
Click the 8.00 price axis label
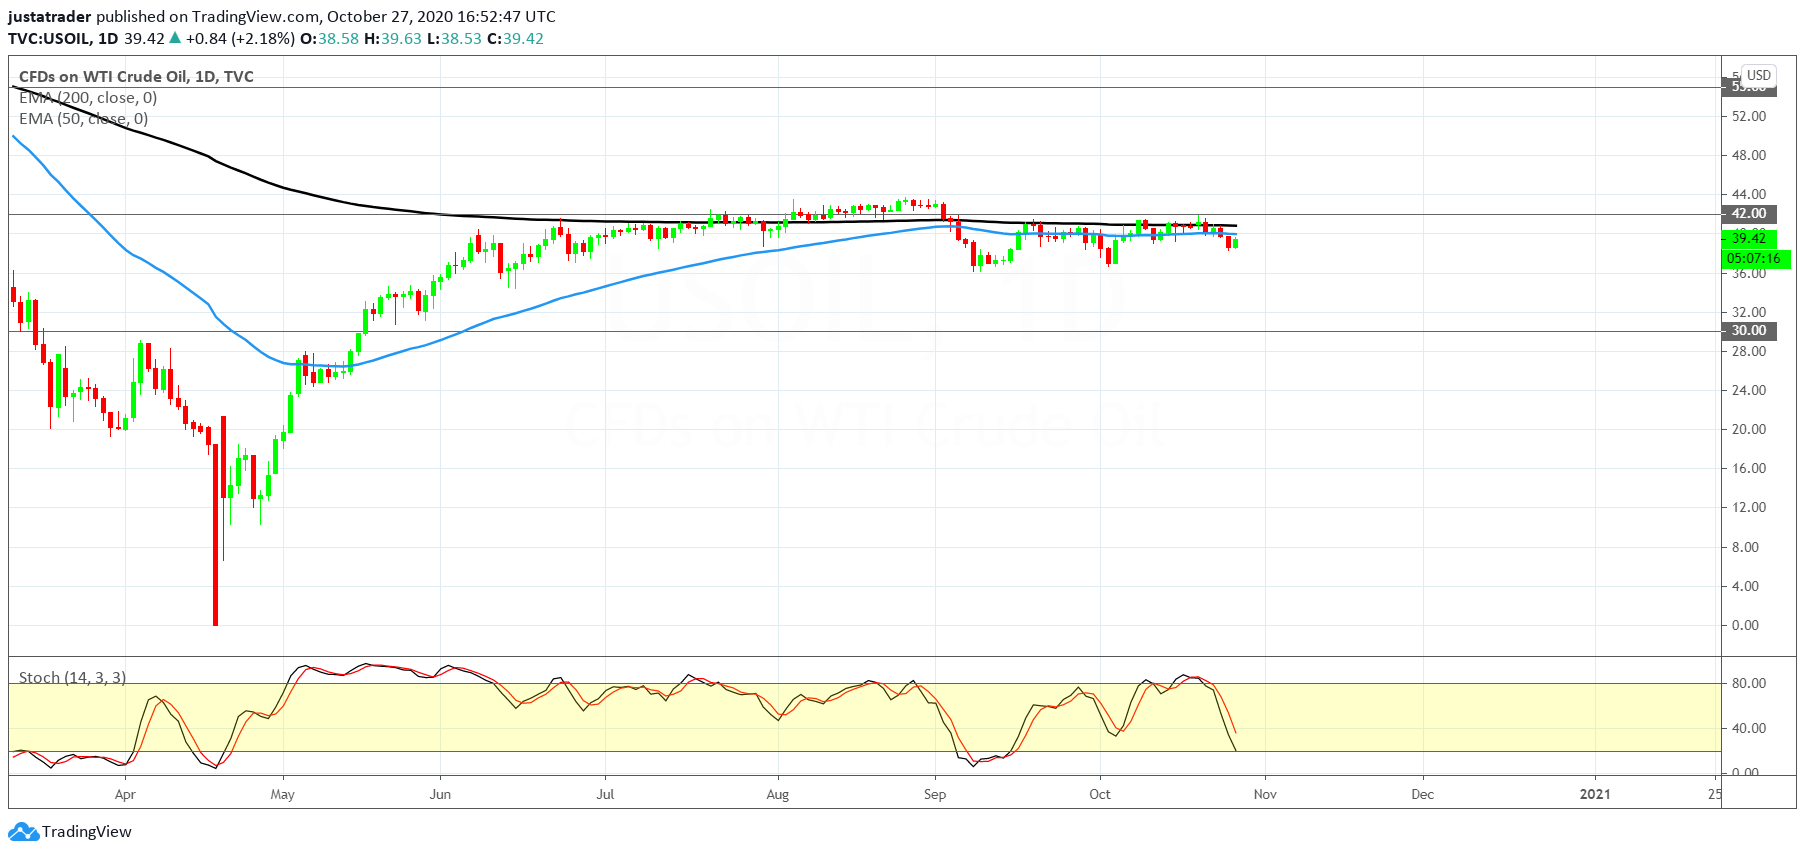tap(1745, 547)
